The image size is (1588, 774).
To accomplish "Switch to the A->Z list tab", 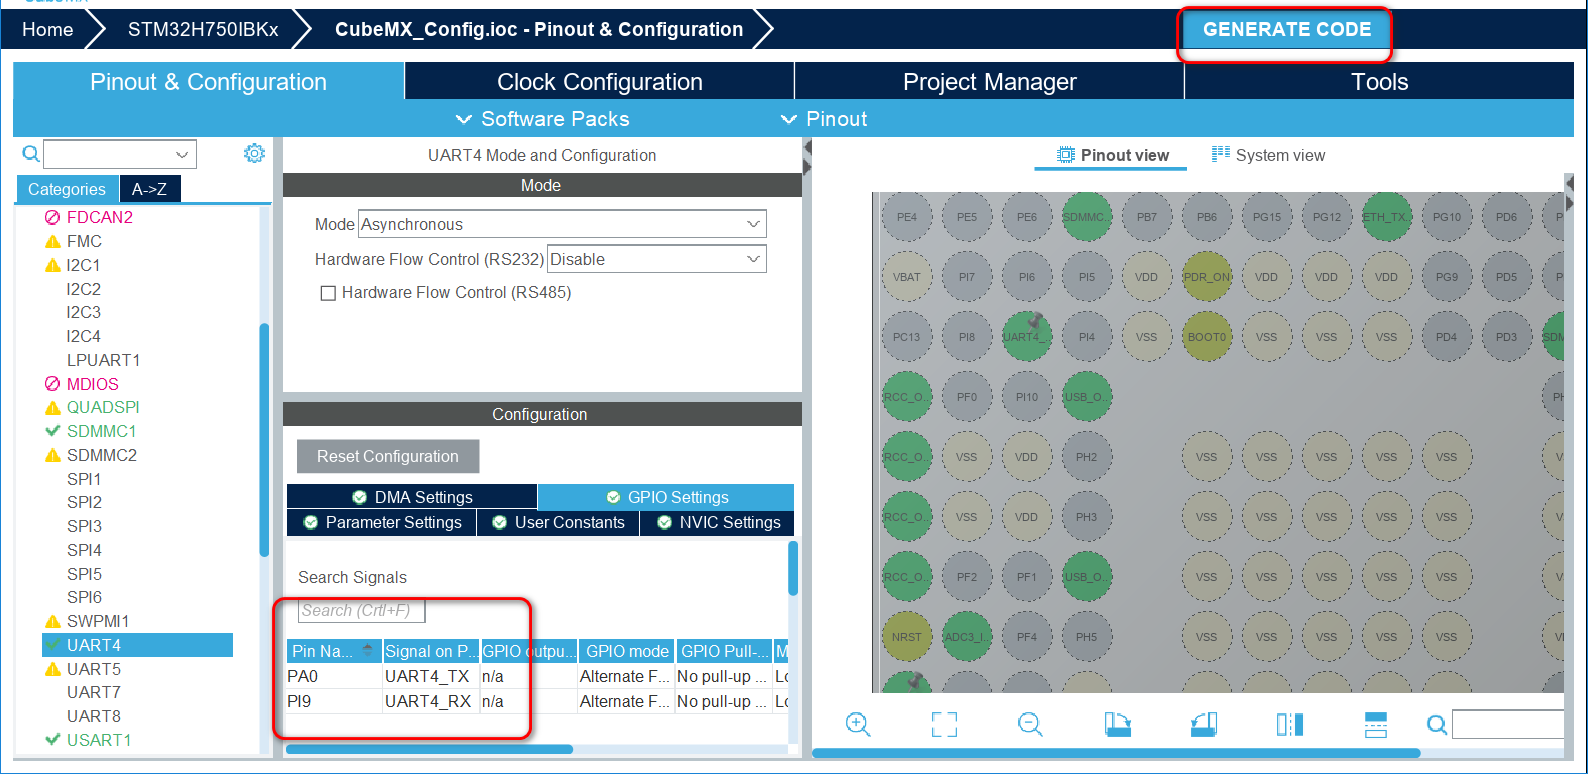I will [x=150, y=189].
